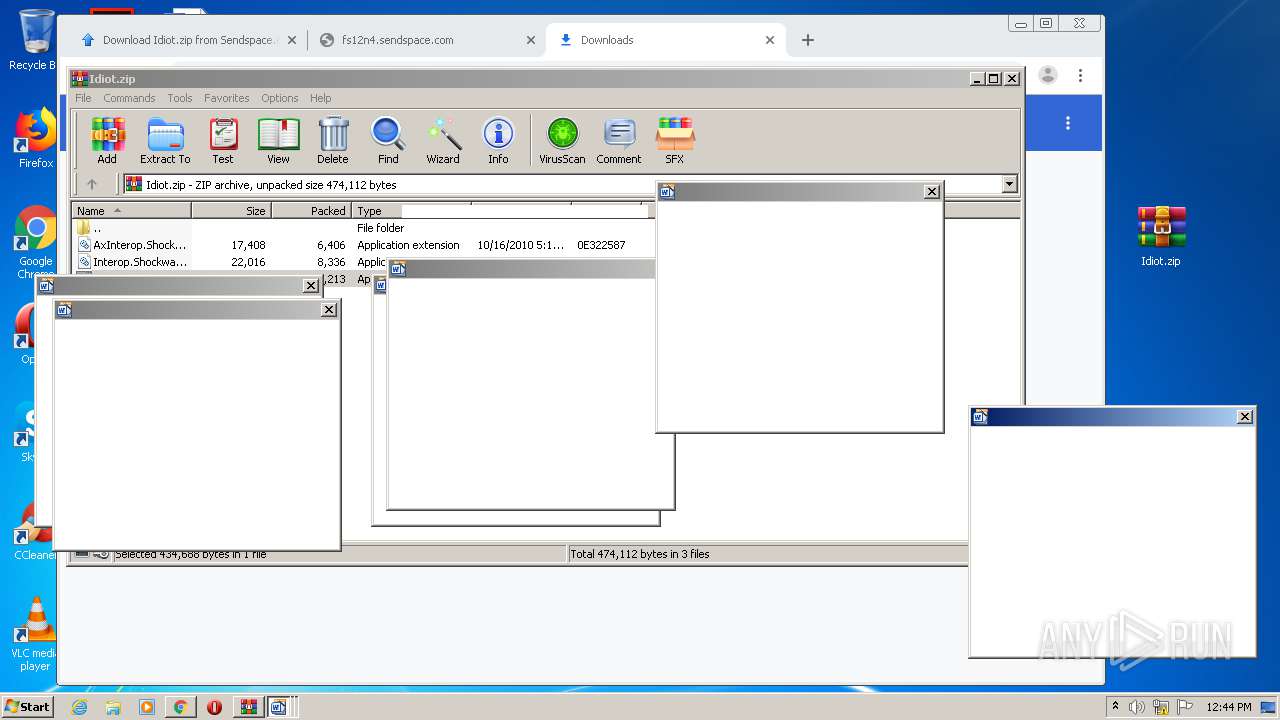The image size is (1280, 720).
Task: Click the 0E322587 CRC value
Action: point(601,245)
